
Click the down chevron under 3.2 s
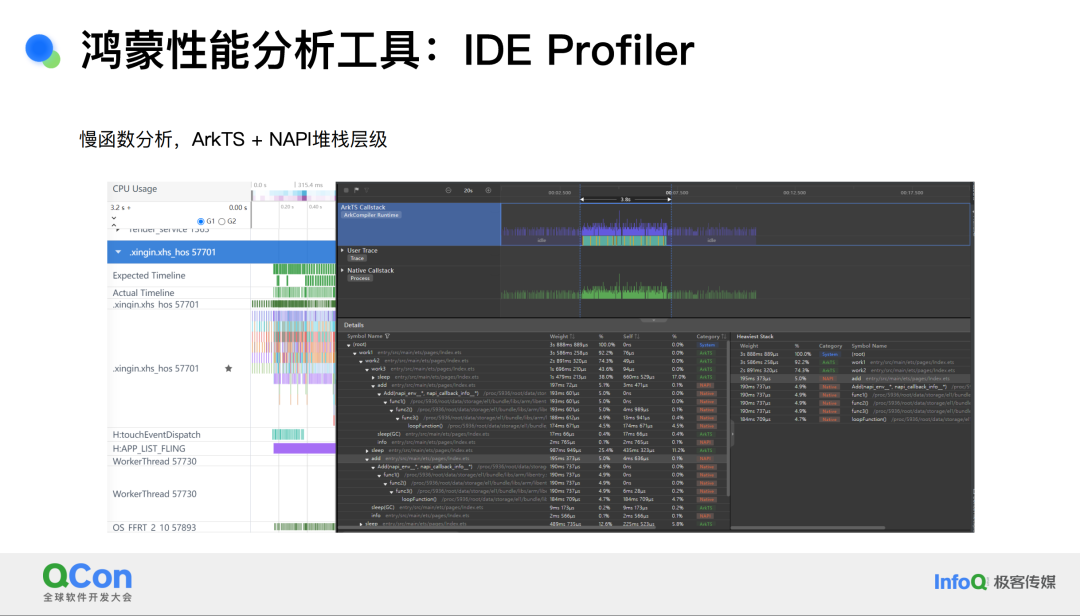tap(114, 220)
